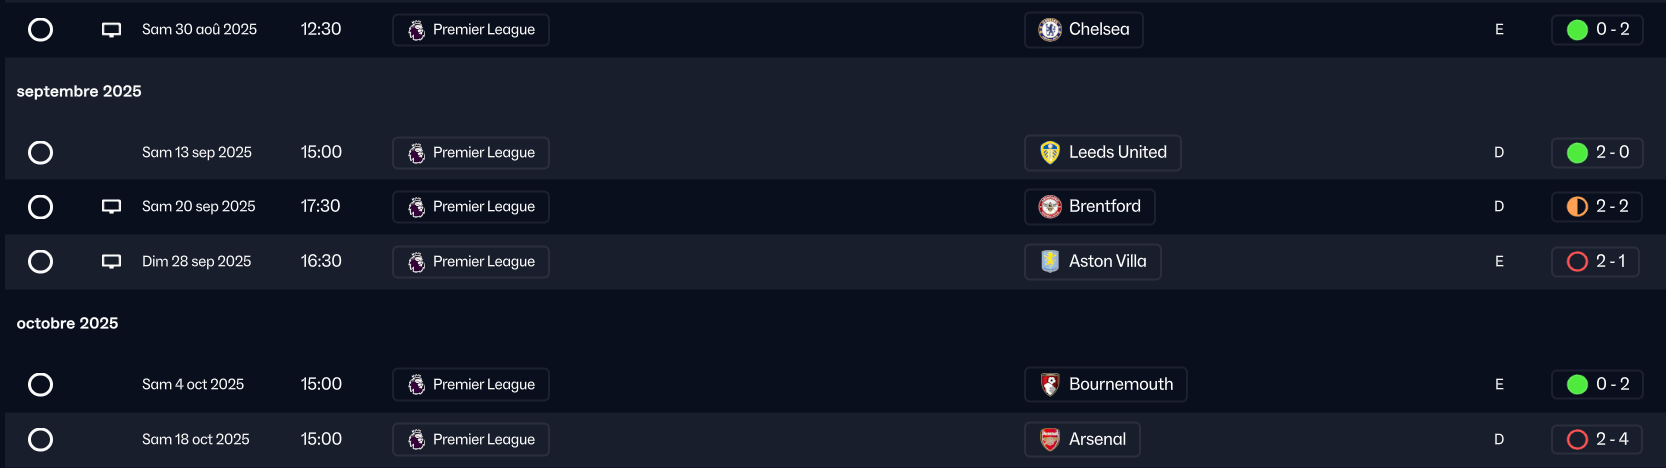Click the green win indicator for Leeds match
1666x468 pixels.
1577,153
